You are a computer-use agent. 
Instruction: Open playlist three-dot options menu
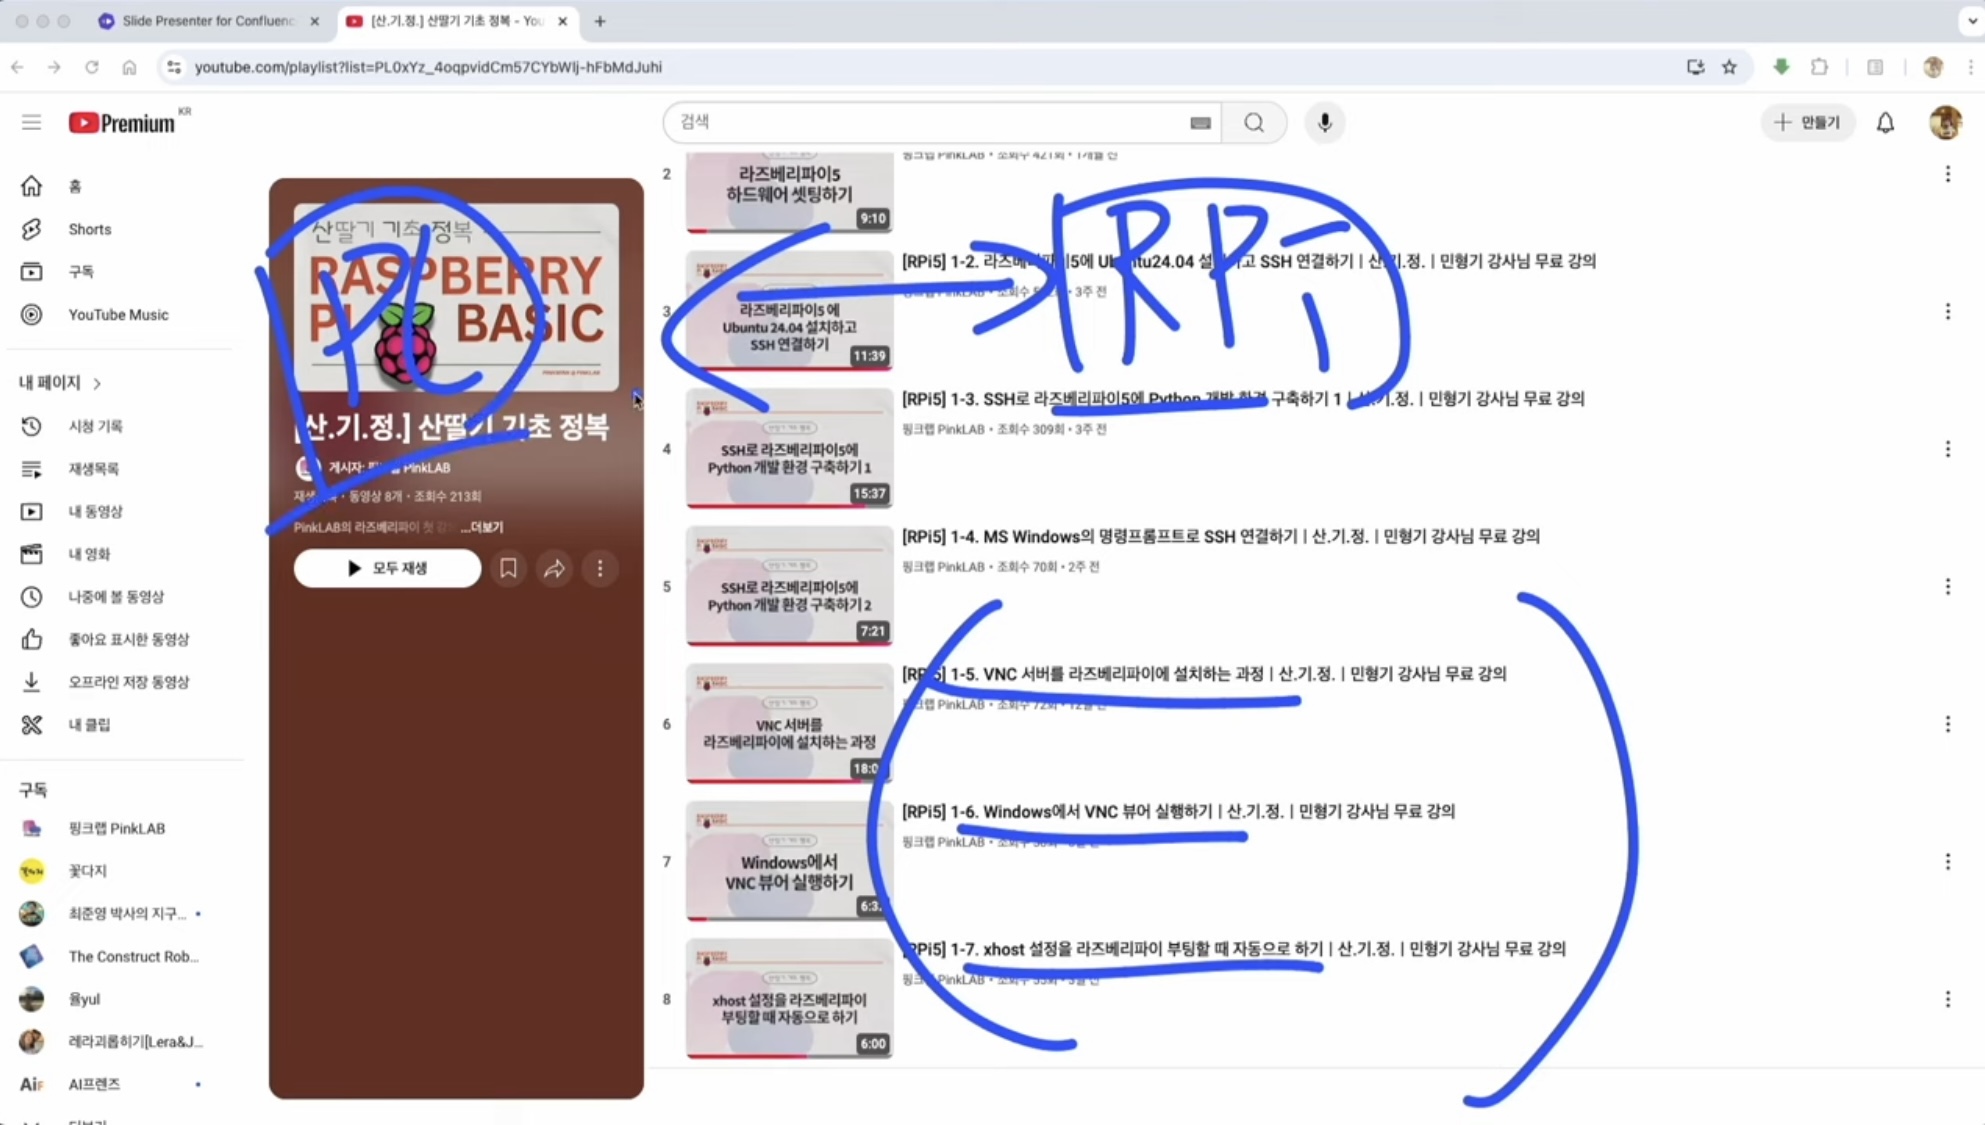600,568
